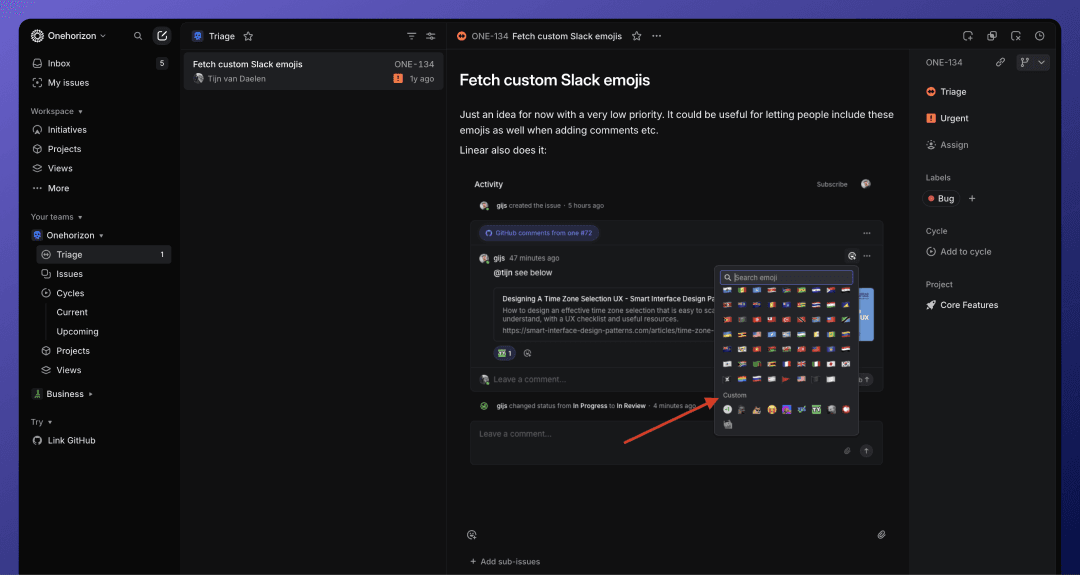
Task: Select Triage under the Onehorizon team
Action: pyautogui.click(x=103, y=255)
